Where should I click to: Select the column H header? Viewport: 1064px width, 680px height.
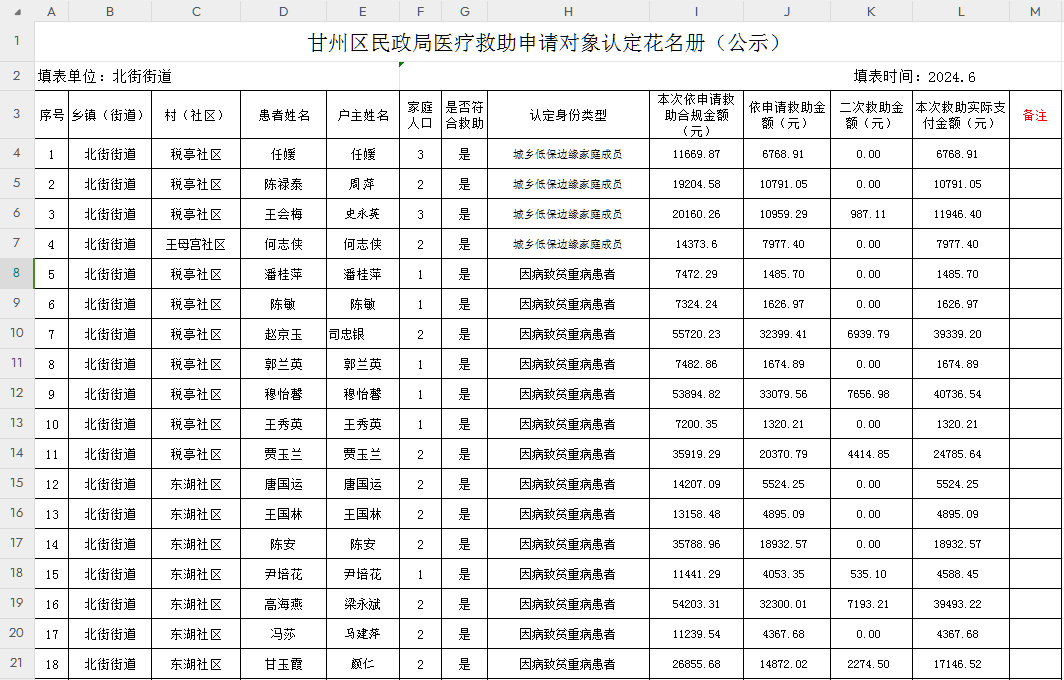[x=568, y=10]
